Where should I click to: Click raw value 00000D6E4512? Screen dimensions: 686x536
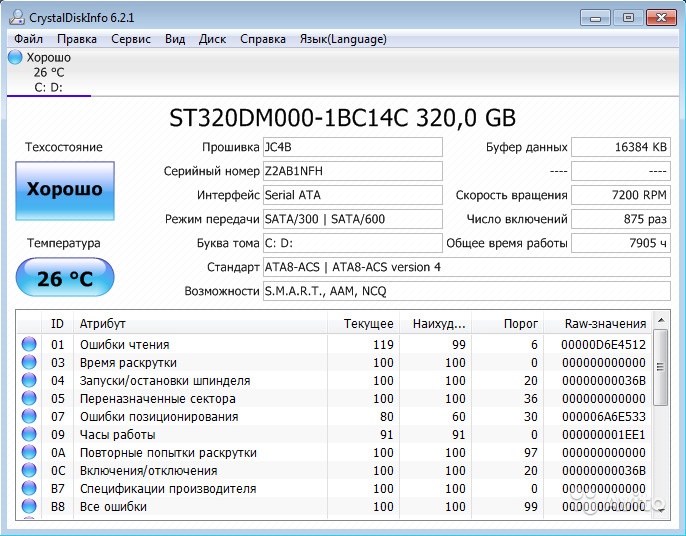[x=603, y=345]
